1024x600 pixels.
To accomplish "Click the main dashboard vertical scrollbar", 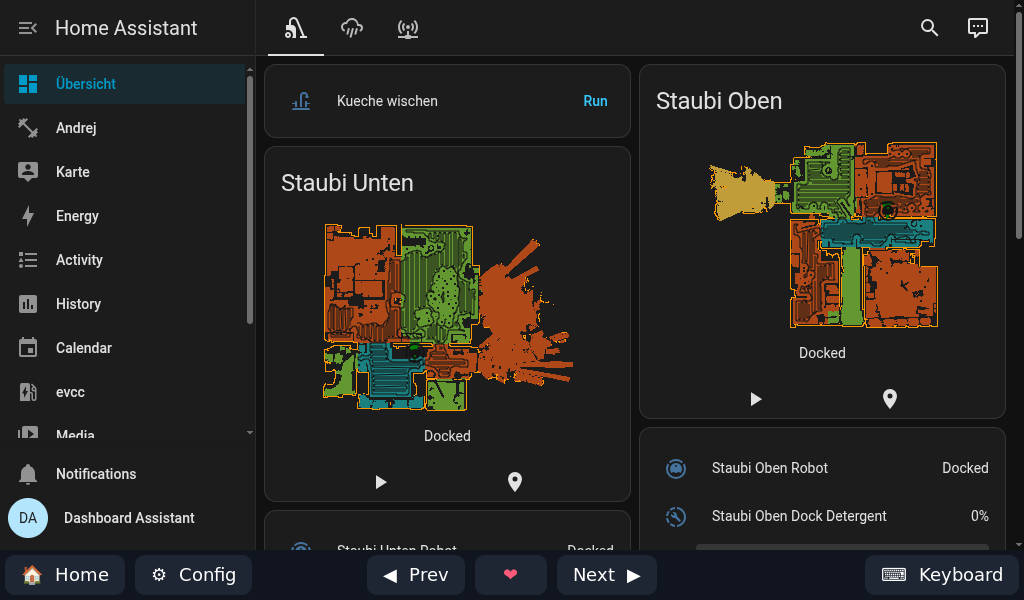I will coord(1019,125).
